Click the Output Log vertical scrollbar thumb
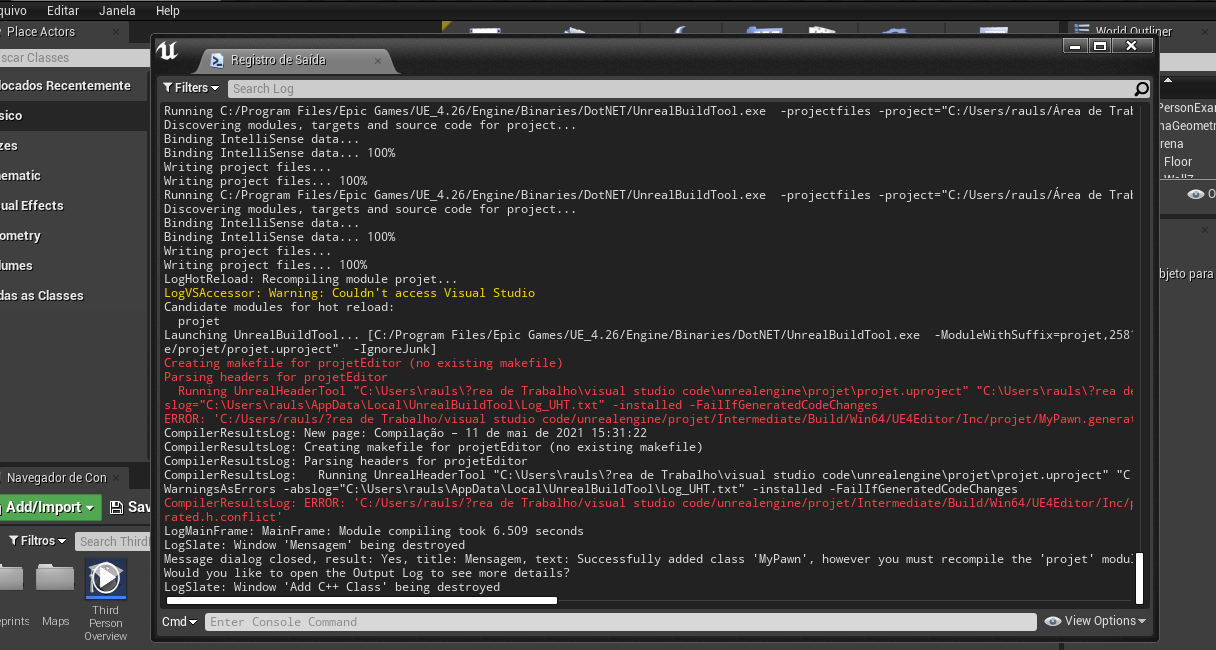1216x650 pixels. pos(1138,578)
